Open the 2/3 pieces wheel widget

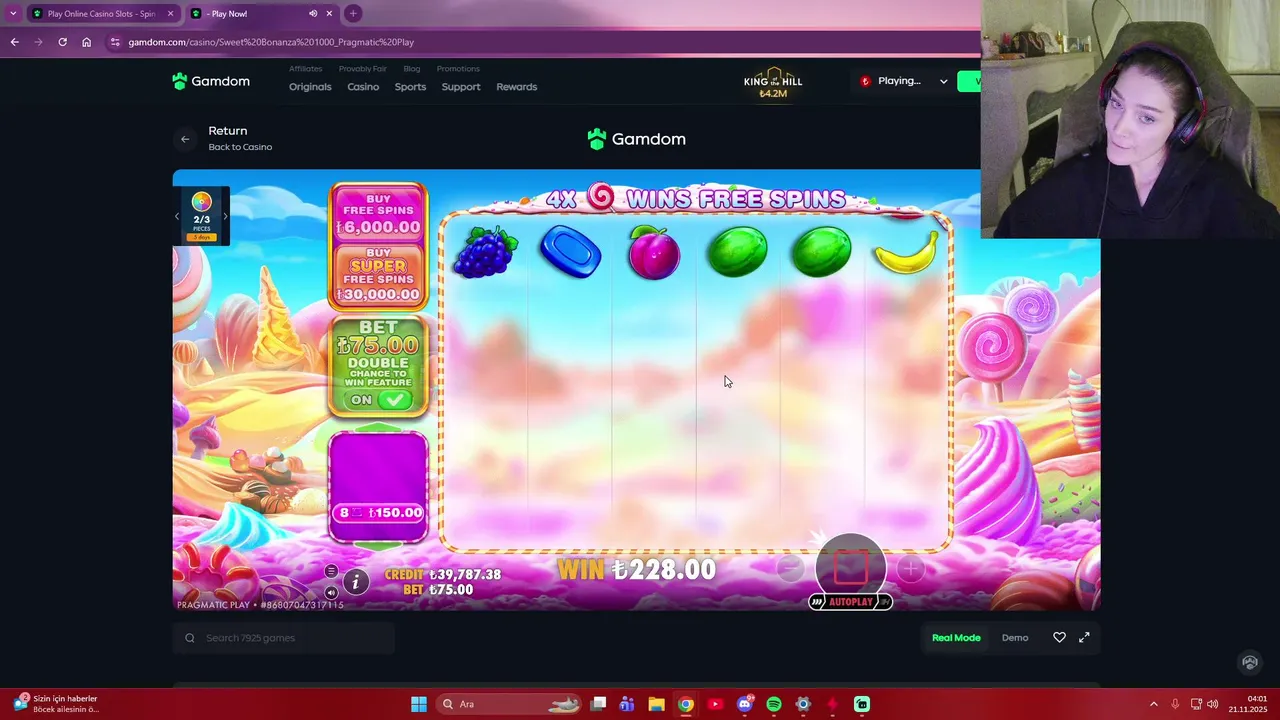(x=202, y=216)
